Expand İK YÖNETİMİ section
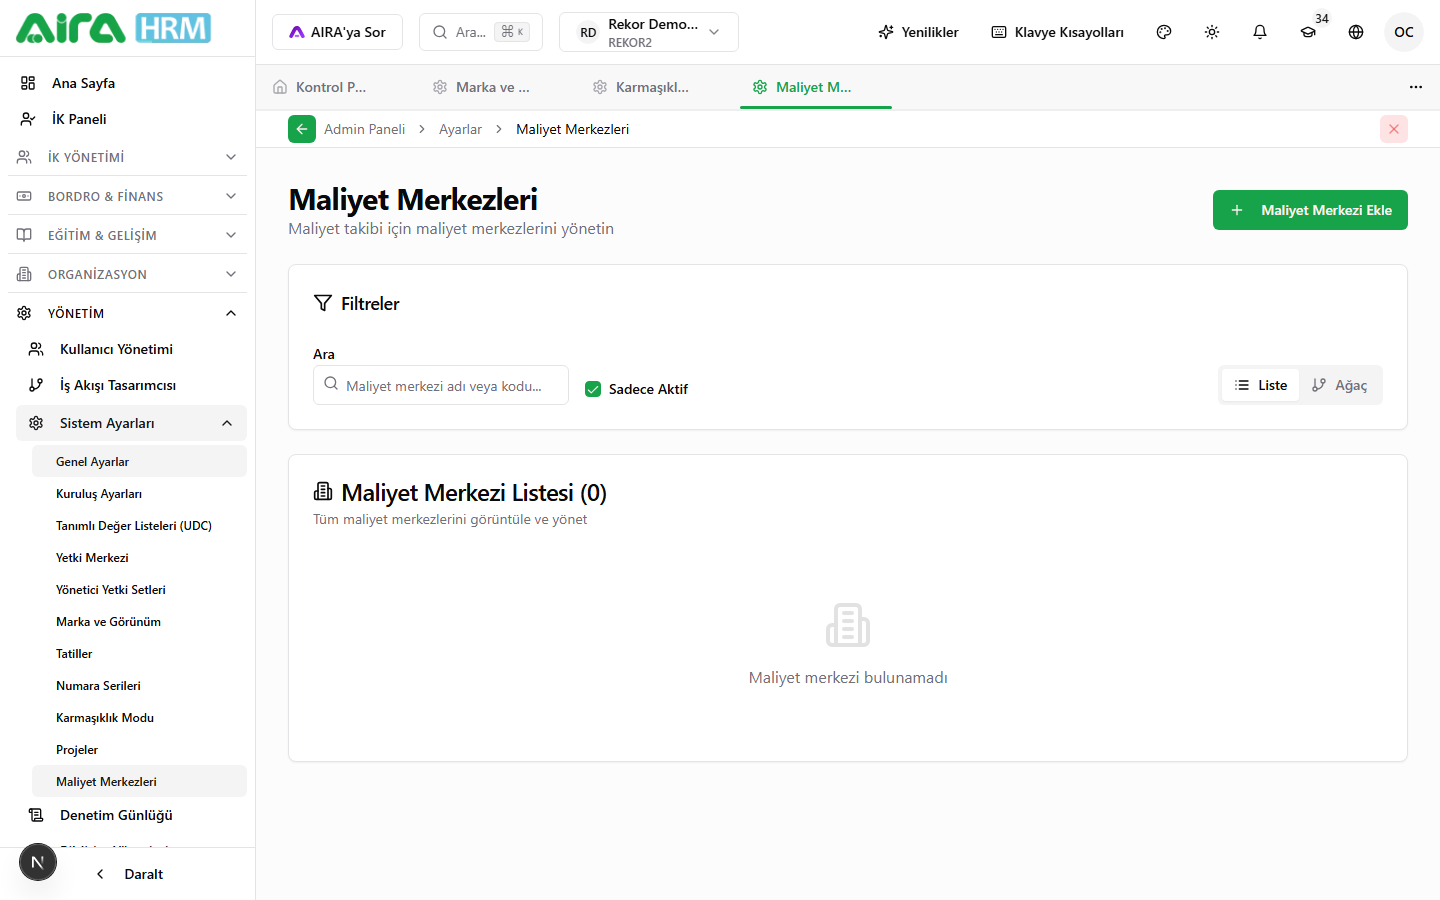This screenshot has height=900, width=1440. (127, 157)
